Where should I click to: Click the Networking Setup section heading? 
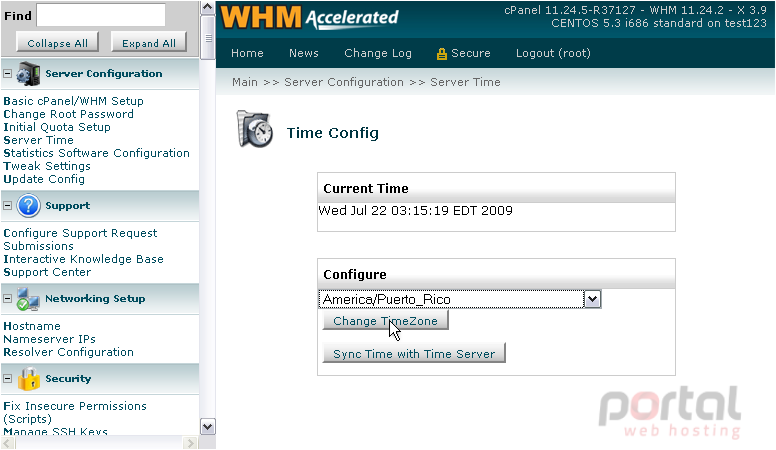click(95, 298)
